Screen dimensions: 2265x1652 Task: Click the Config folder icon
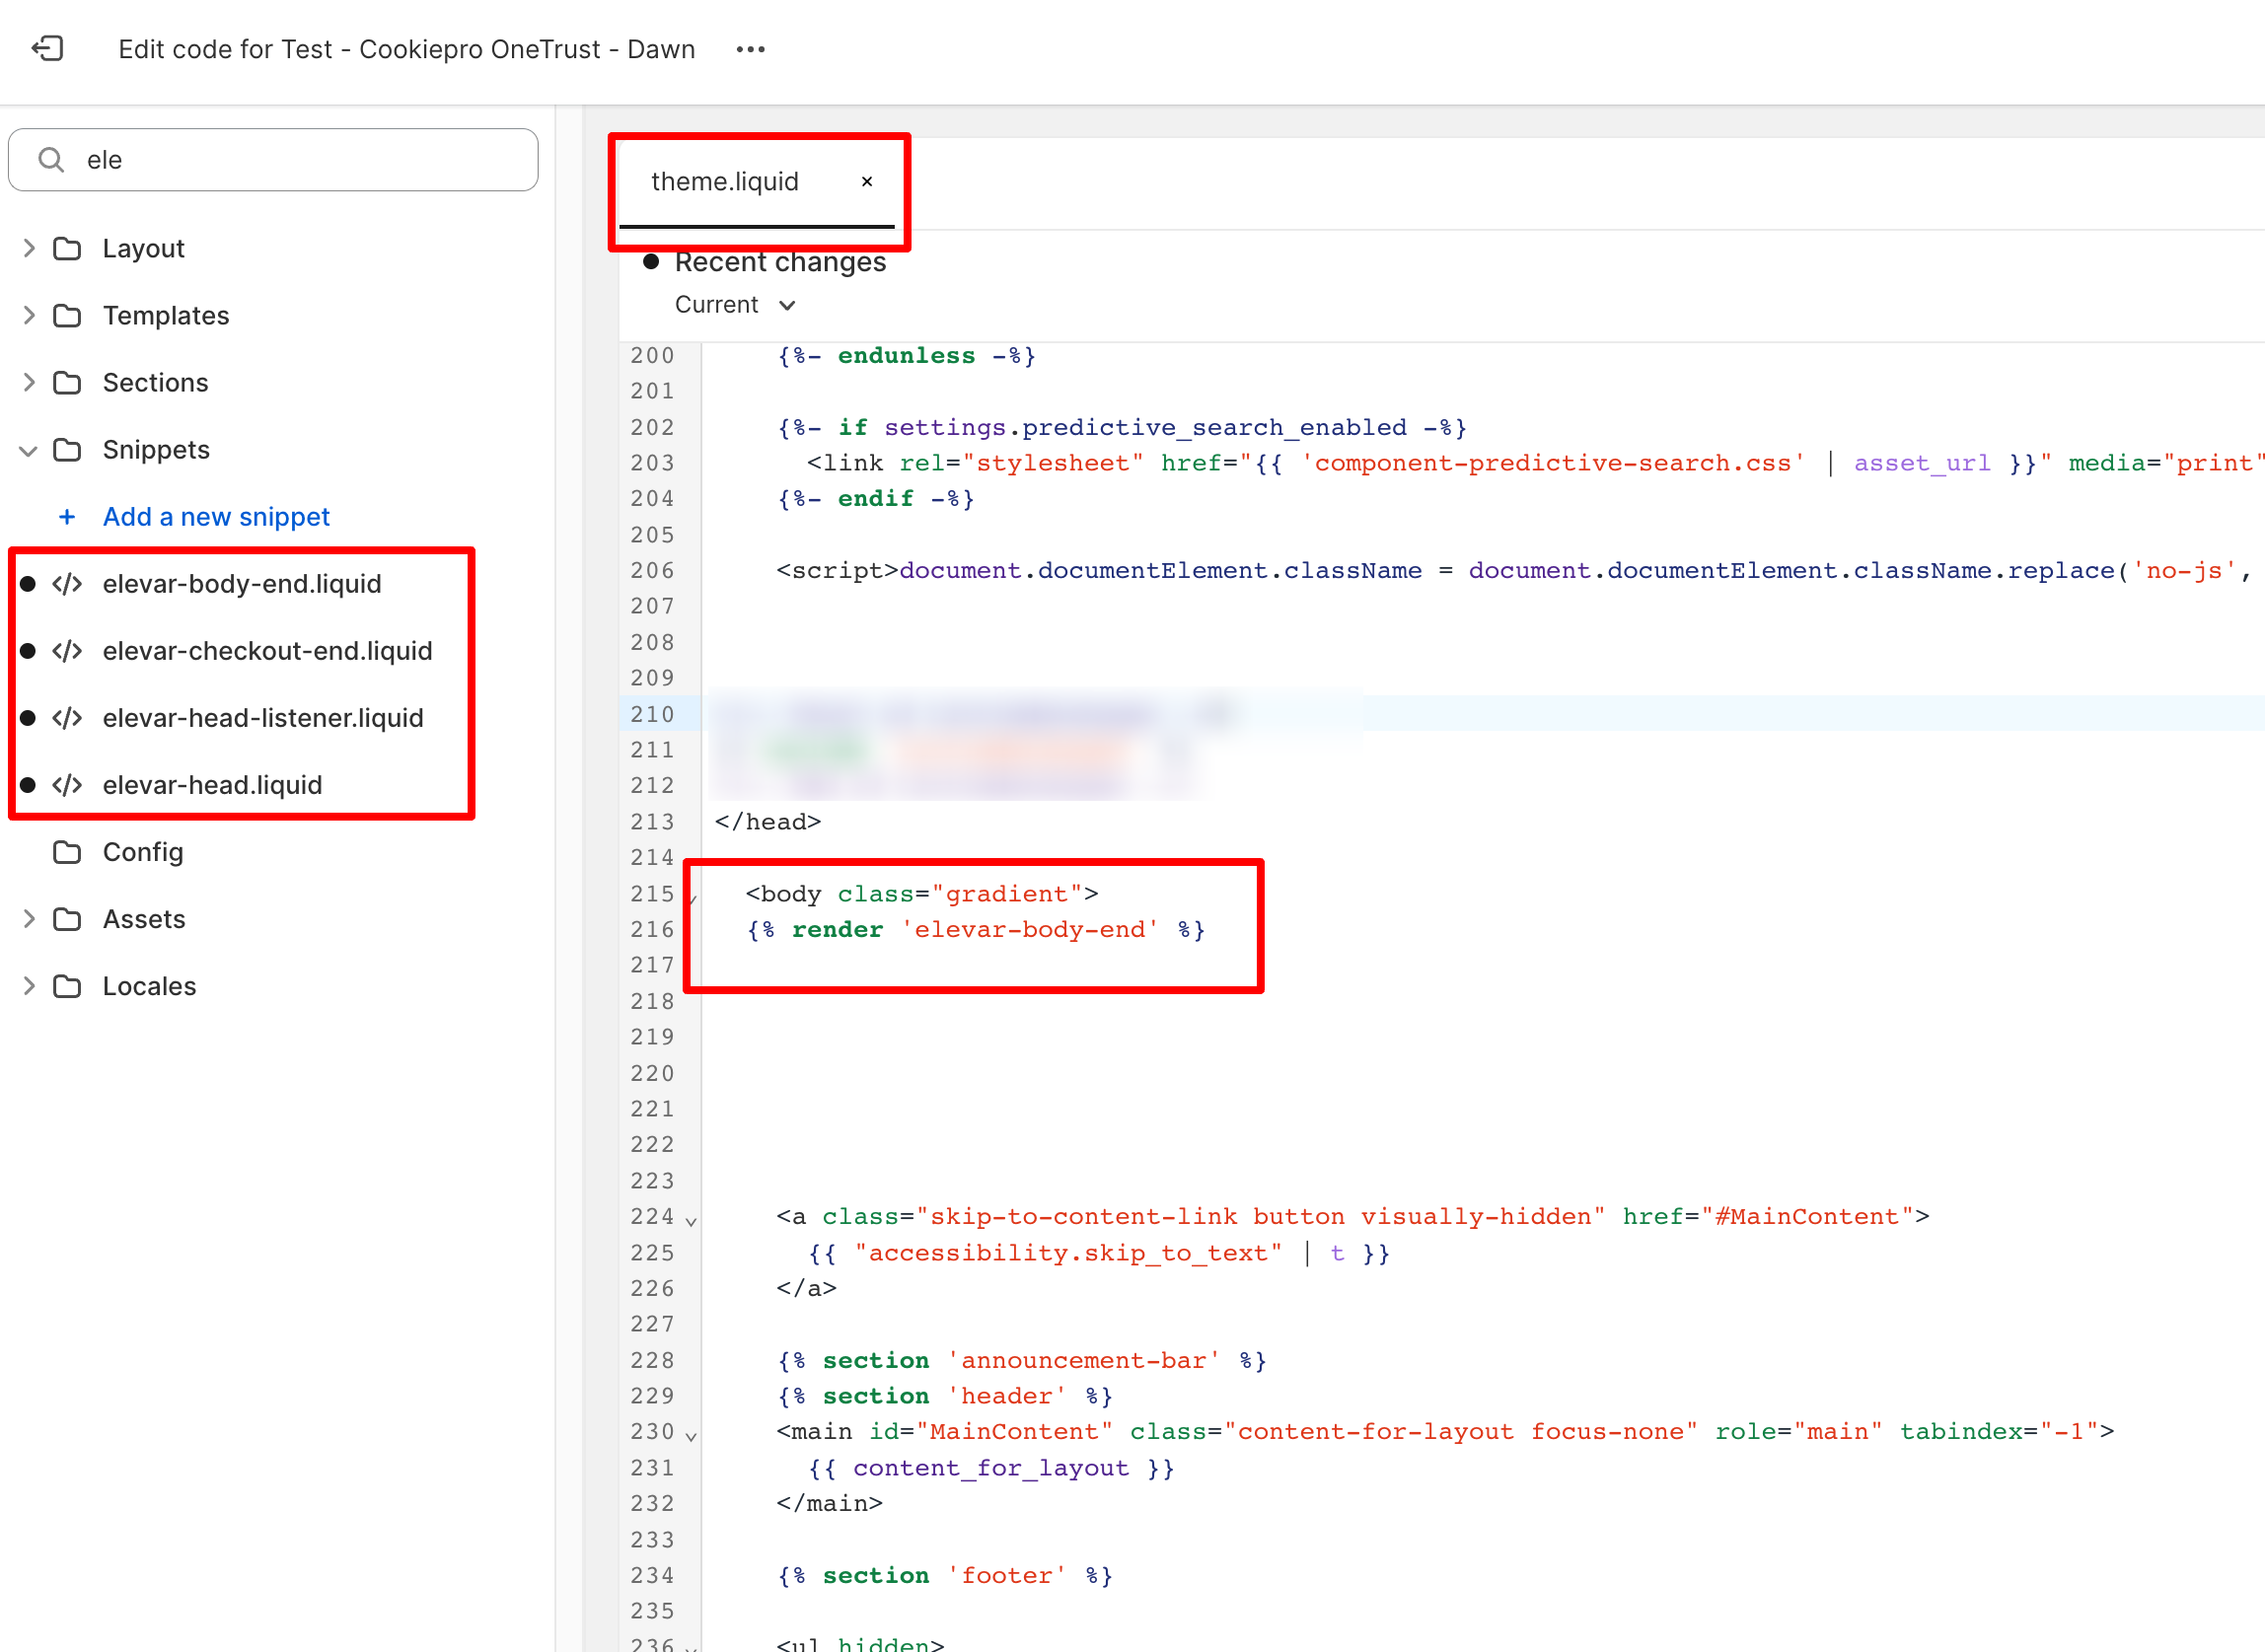click(x=67, y=852)
